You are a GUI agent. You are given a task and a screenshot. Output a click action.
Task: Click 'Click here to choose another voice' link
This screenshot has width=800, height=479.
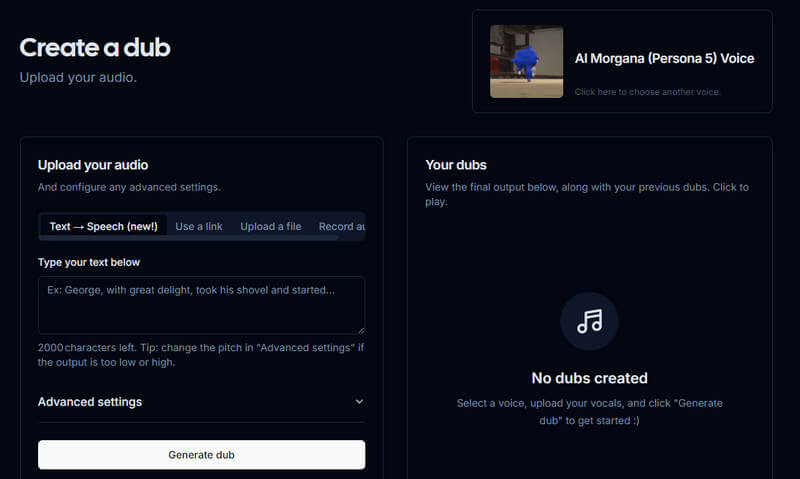coord(647,92)
